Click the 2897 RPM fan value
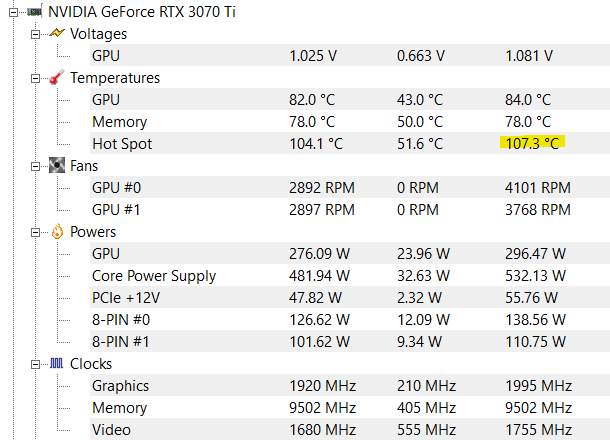Viewport: 610px width, 440px height. tap(322, 210)
